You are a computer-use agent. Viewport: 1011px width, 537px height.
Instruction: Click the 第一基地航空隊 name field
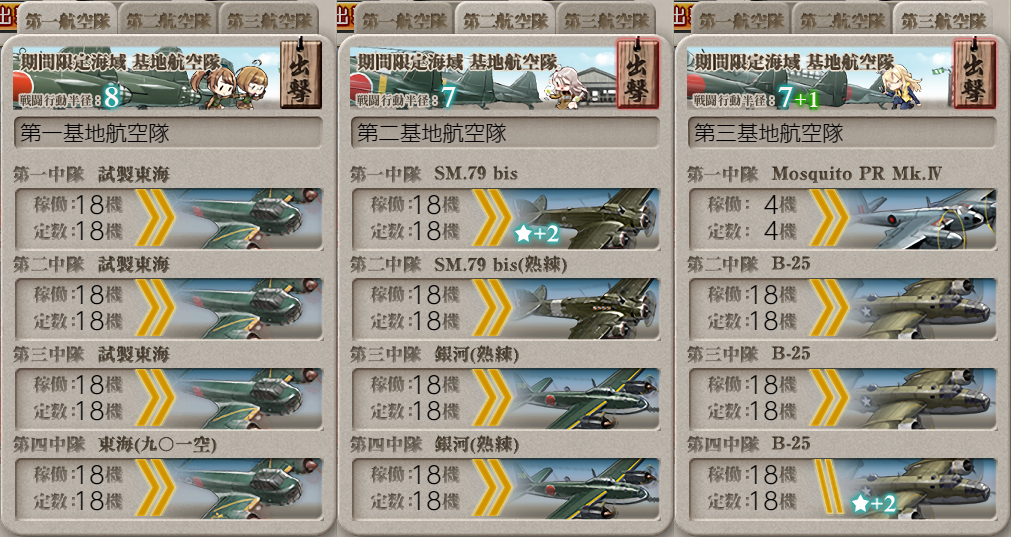click(x=168, y=133)
